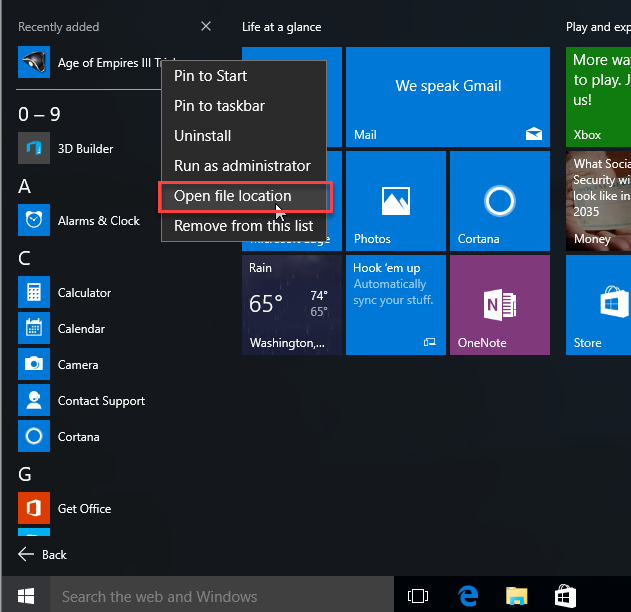631x612 pixels.
Task: Open Contact Support icon
Action: click(34, 400)
